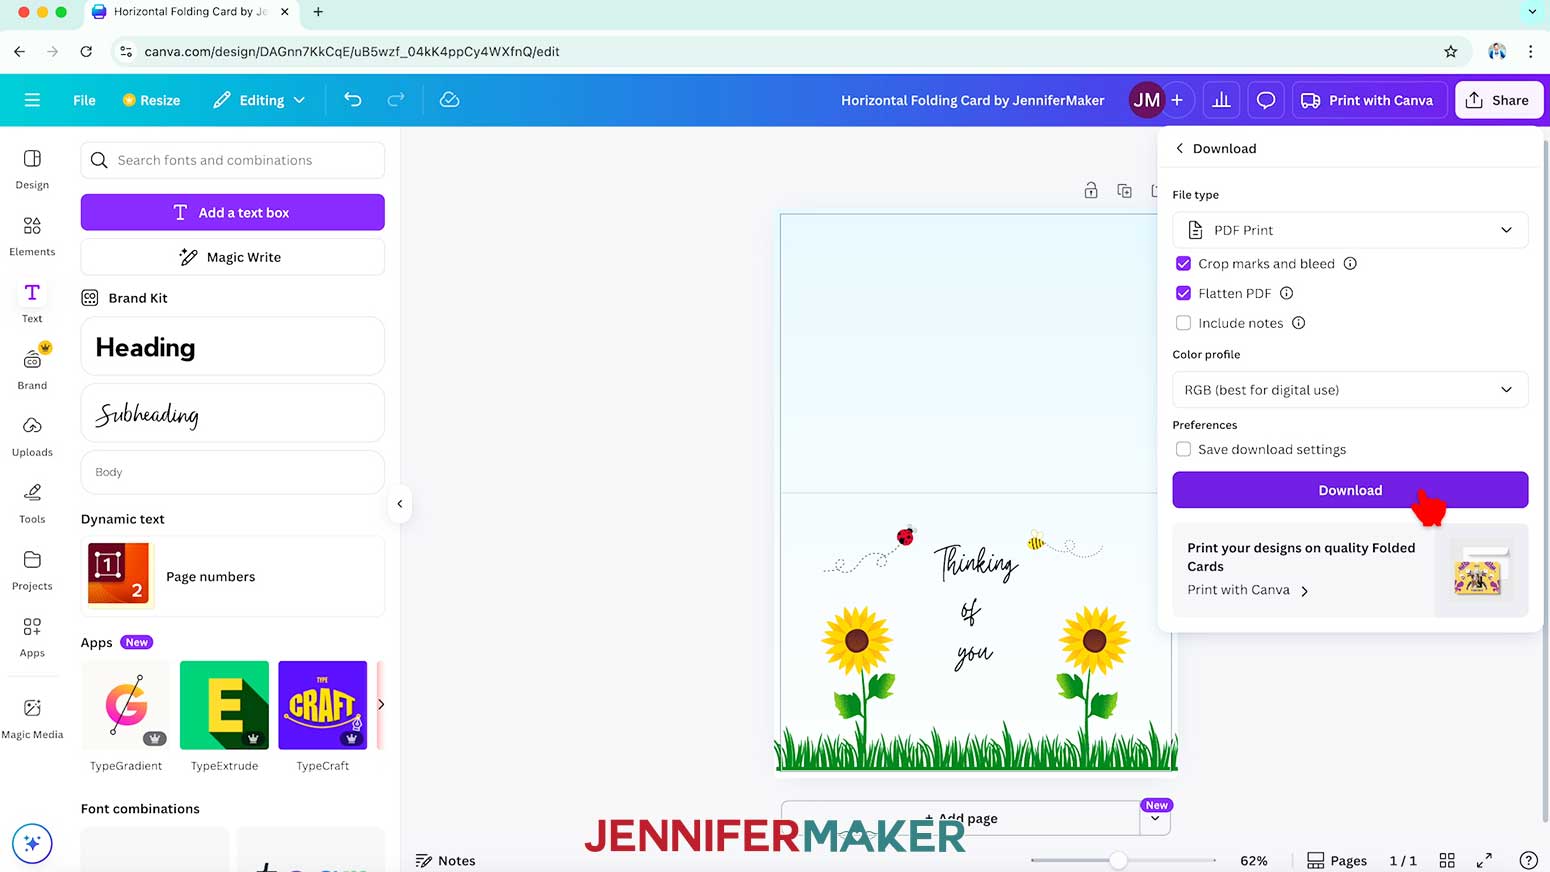This screenshot has width=1550, height=872.
Task: Open the TypeCraft app thumbnail
Action: (322, 705)
